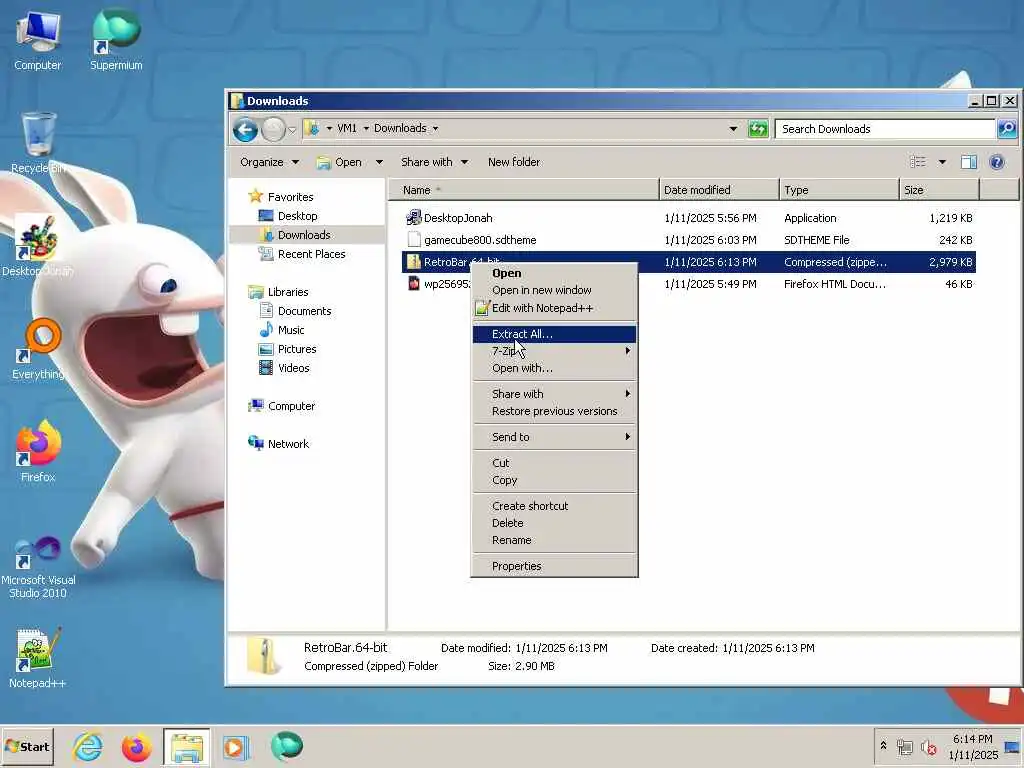Click the Refresh button beside address bar
Image resolution: width=1024 pixels, height=768 pixels.
(758, 129)
